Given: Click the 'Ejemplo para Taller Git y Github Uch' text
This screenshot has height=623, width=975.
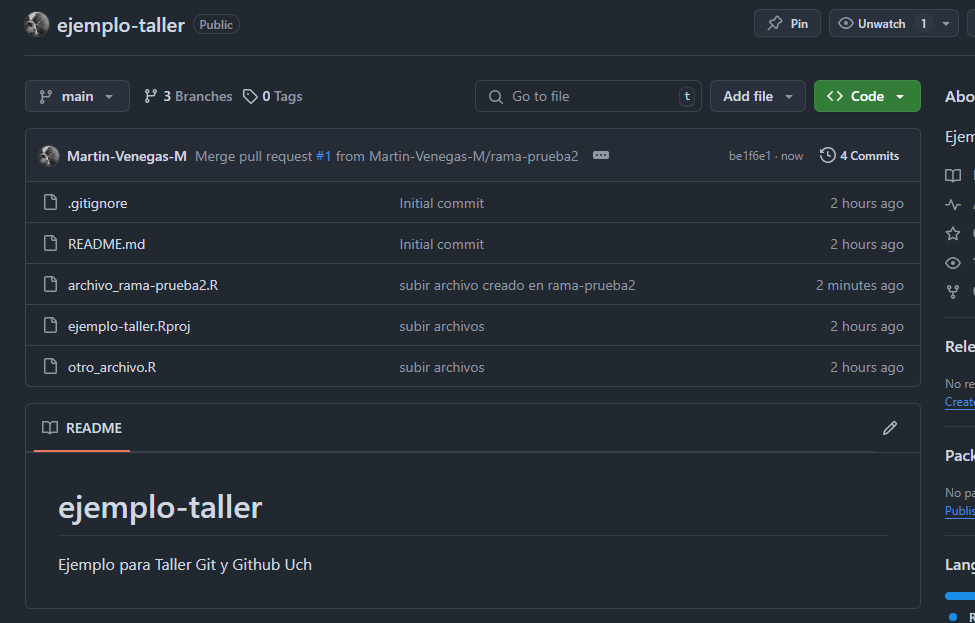Looking at the screenshot, I should point(185,565).
